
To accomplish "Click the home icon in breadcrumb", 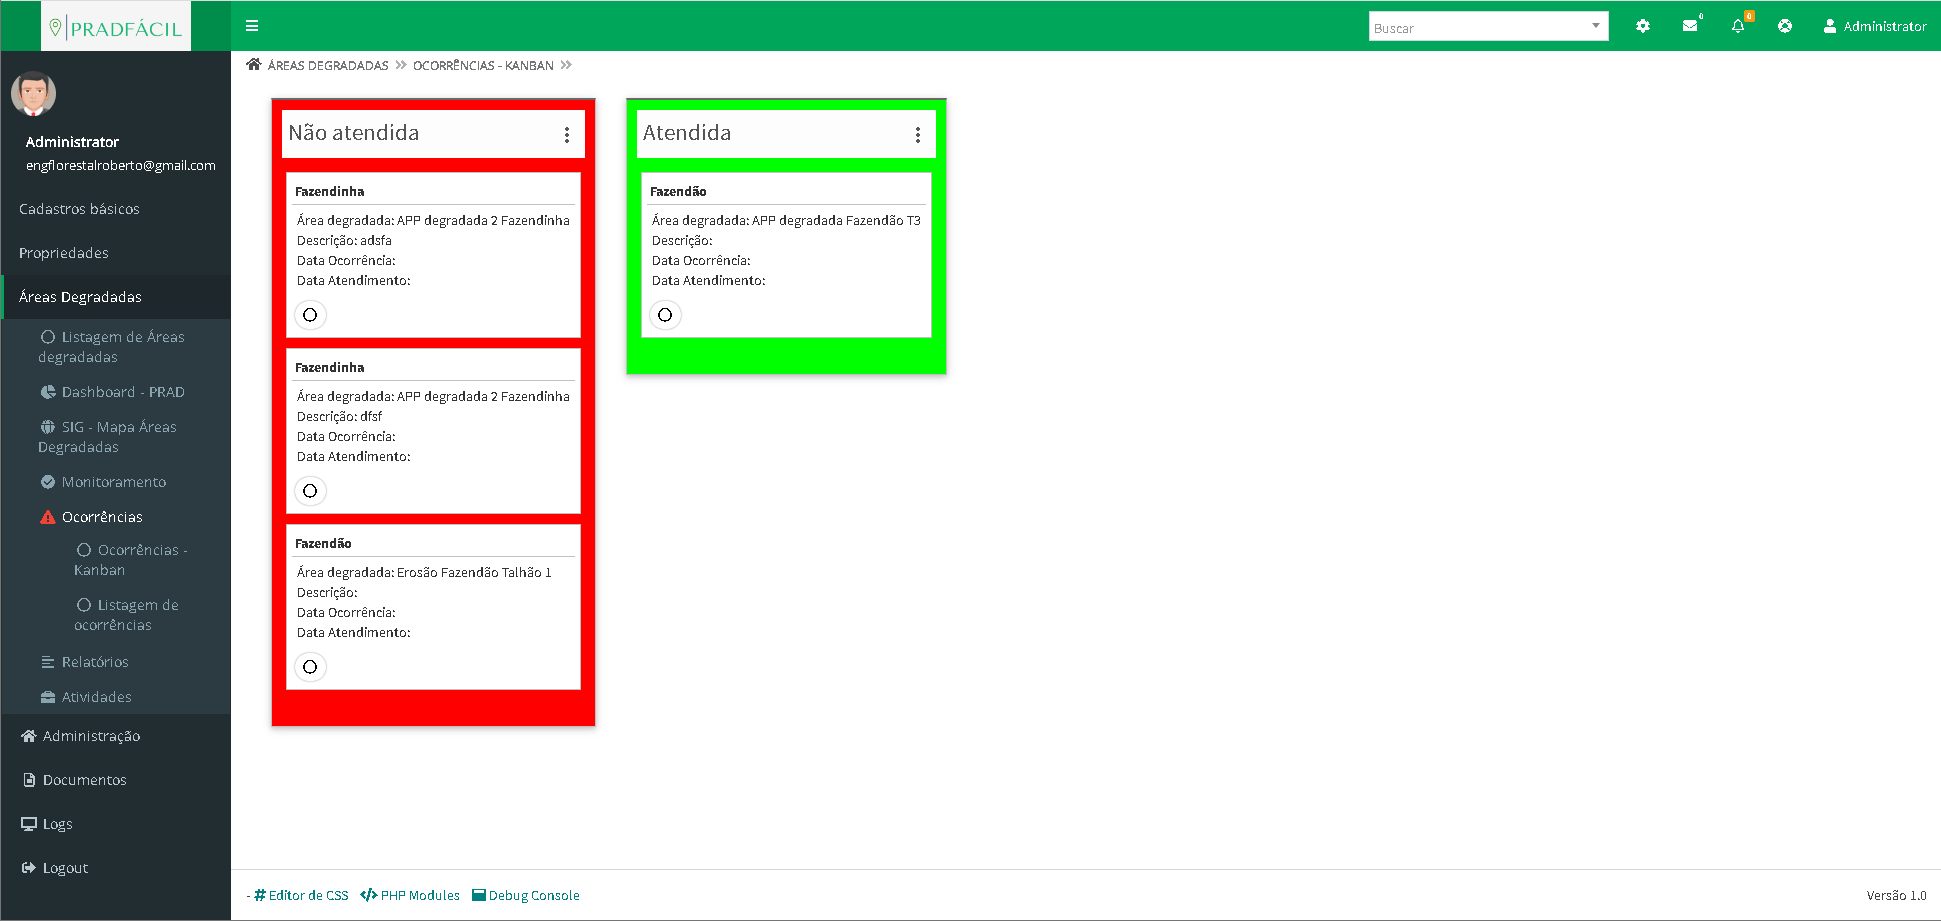I will pyautogui.click(x=254, y=65).
